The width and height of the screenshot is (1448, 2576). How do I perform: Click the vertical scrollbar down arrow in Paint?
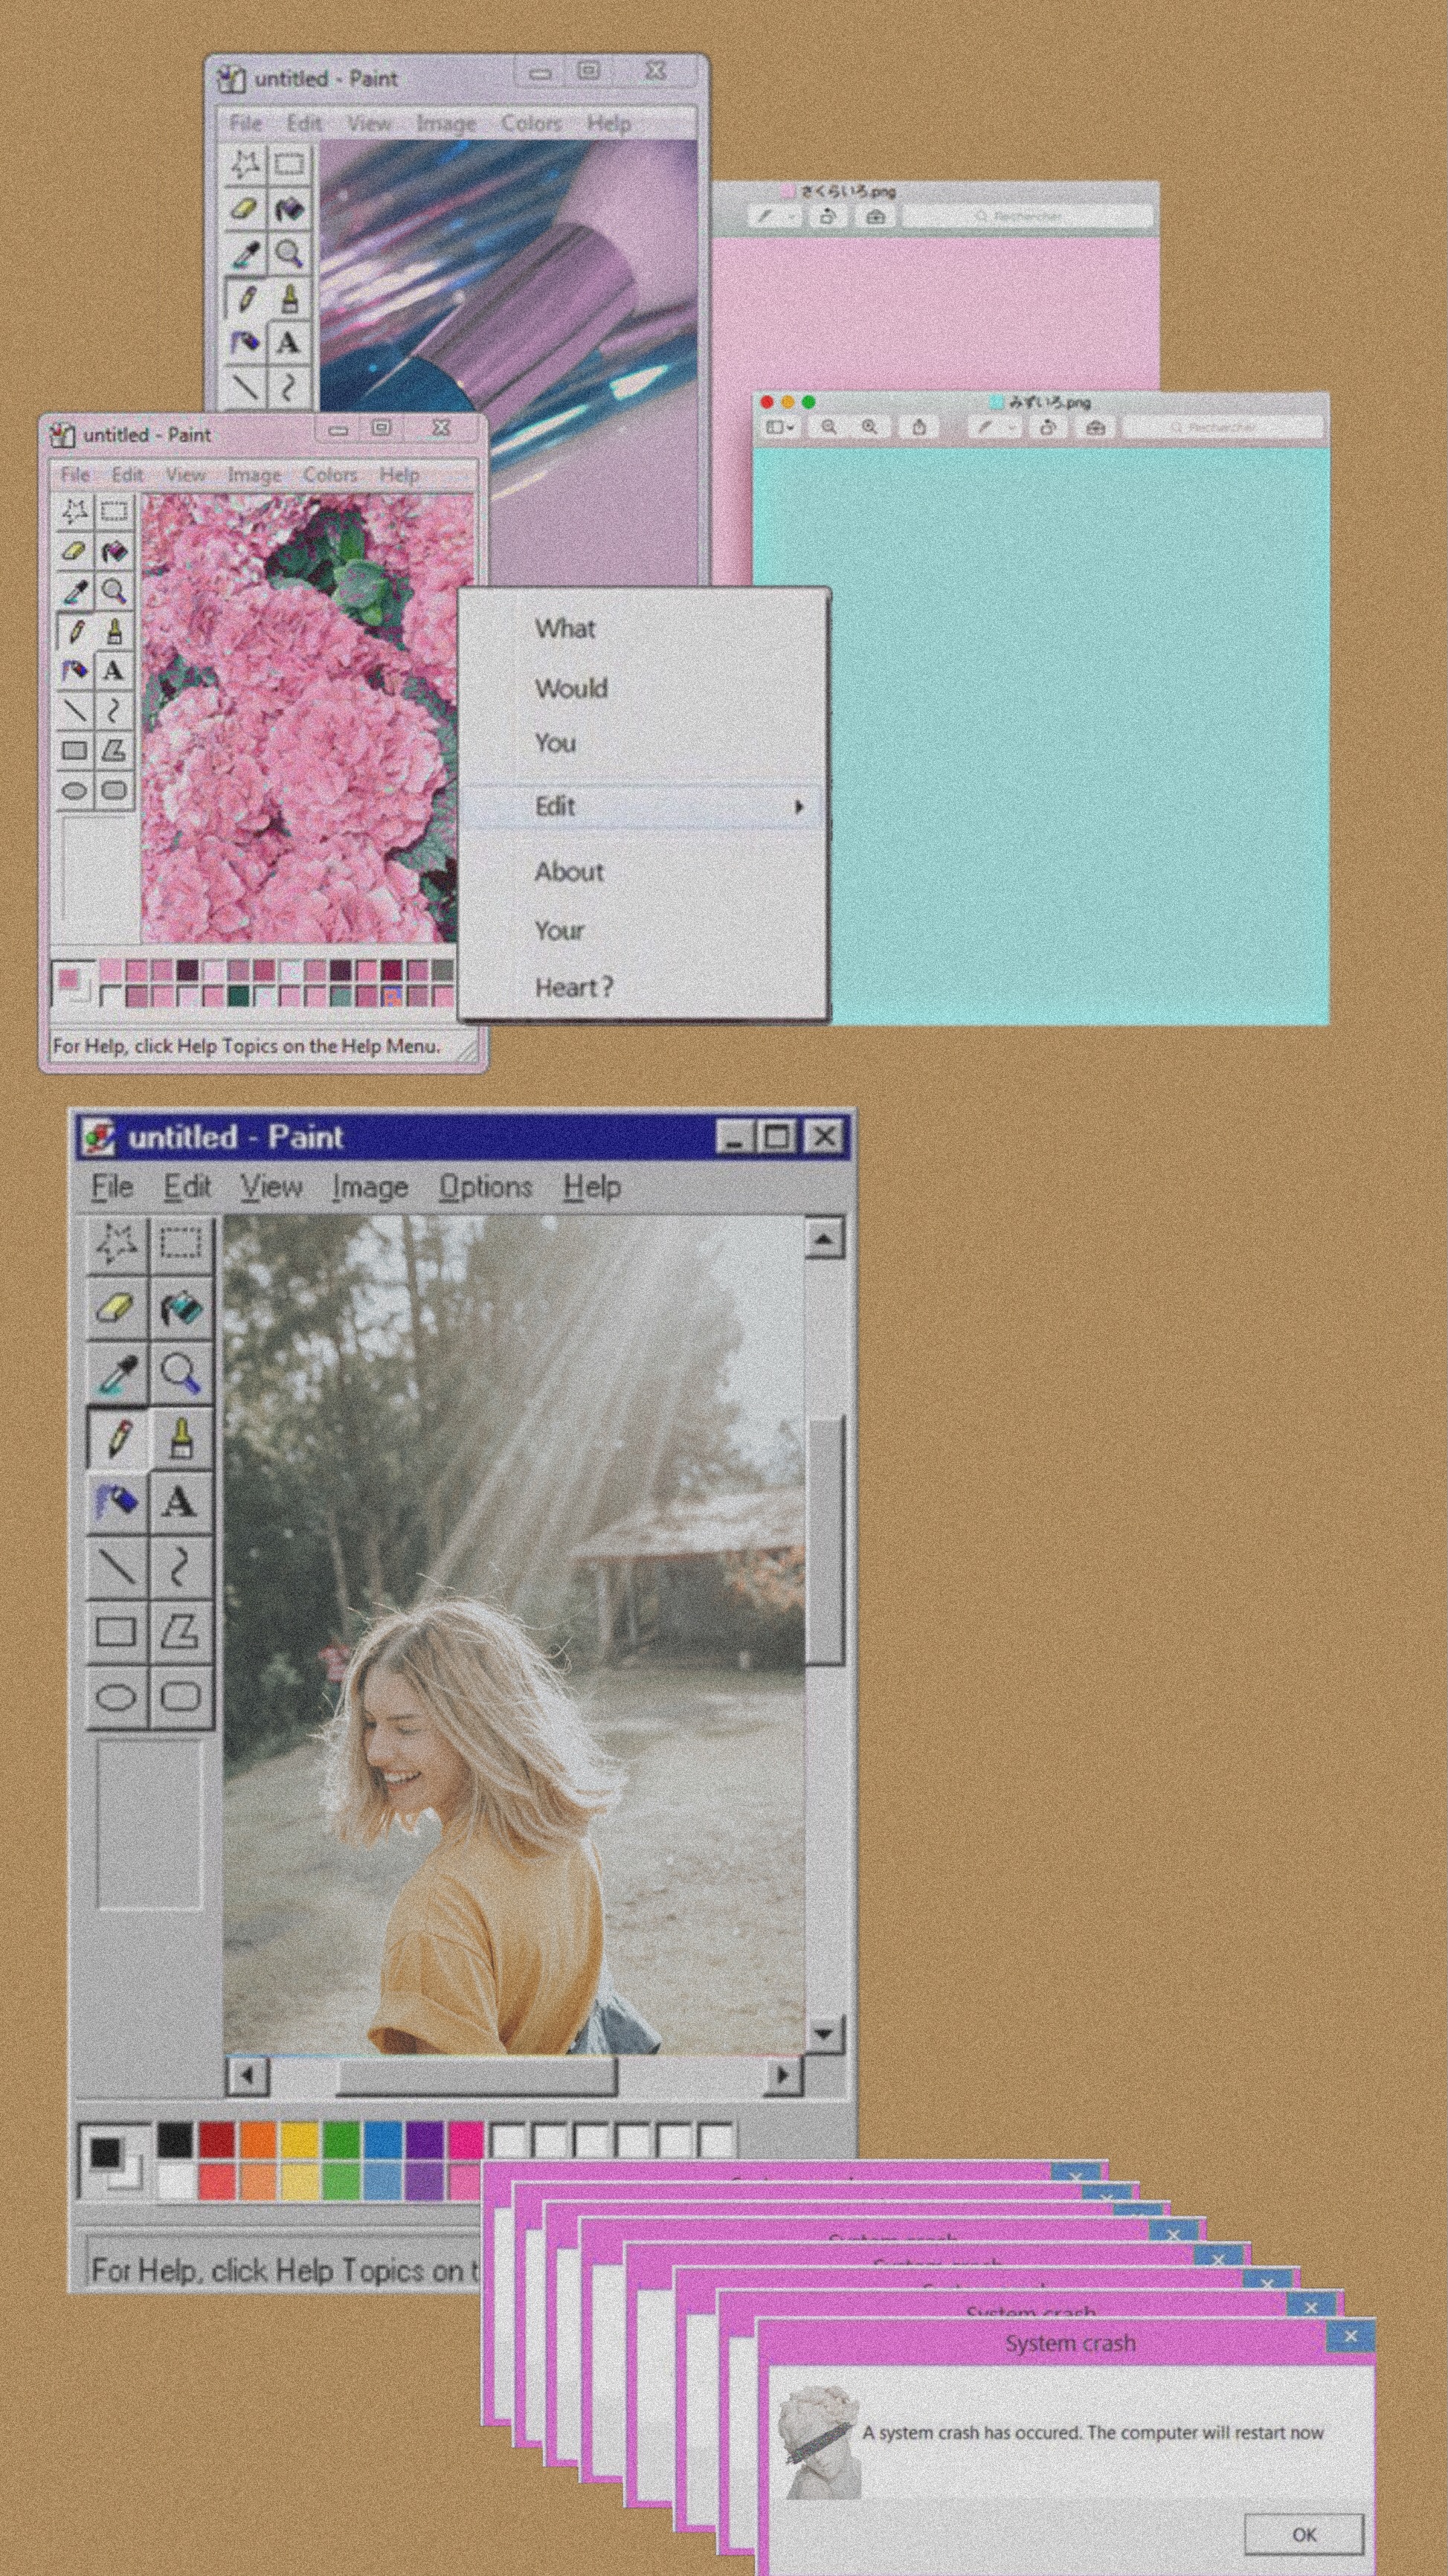(x=823, y=2033)
